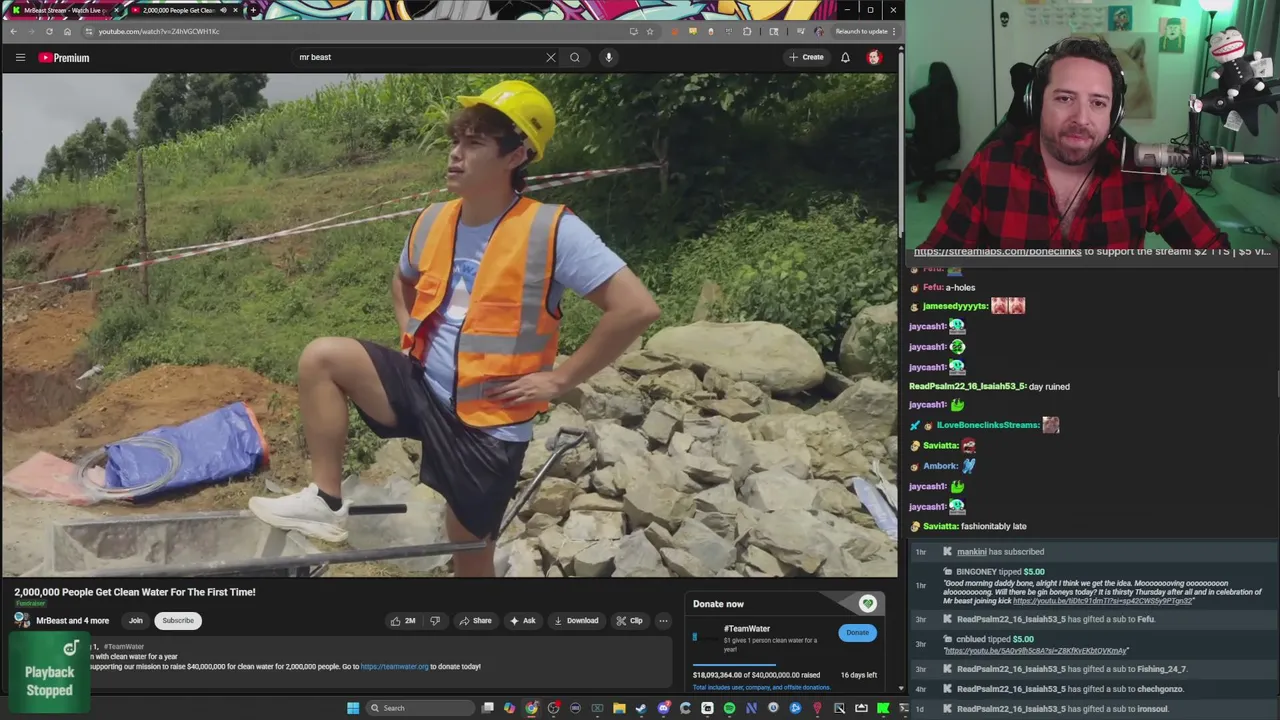The width and height of the screenshot is (1280, 720).
Task: Bookmark this page with the star icon
Action: click(650, 31)
